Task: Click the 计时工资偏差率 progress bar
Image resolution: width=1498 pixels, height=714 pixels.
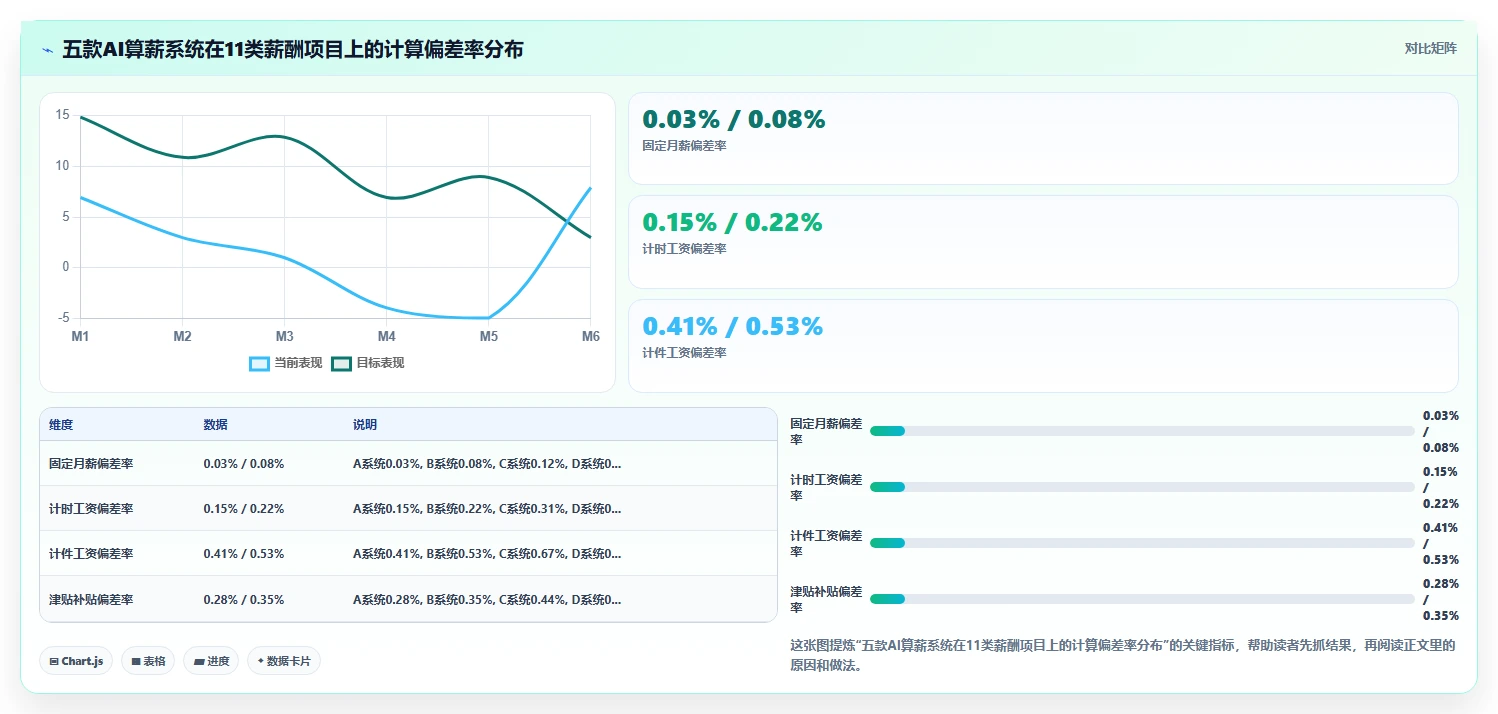Action: [1142, 487]
